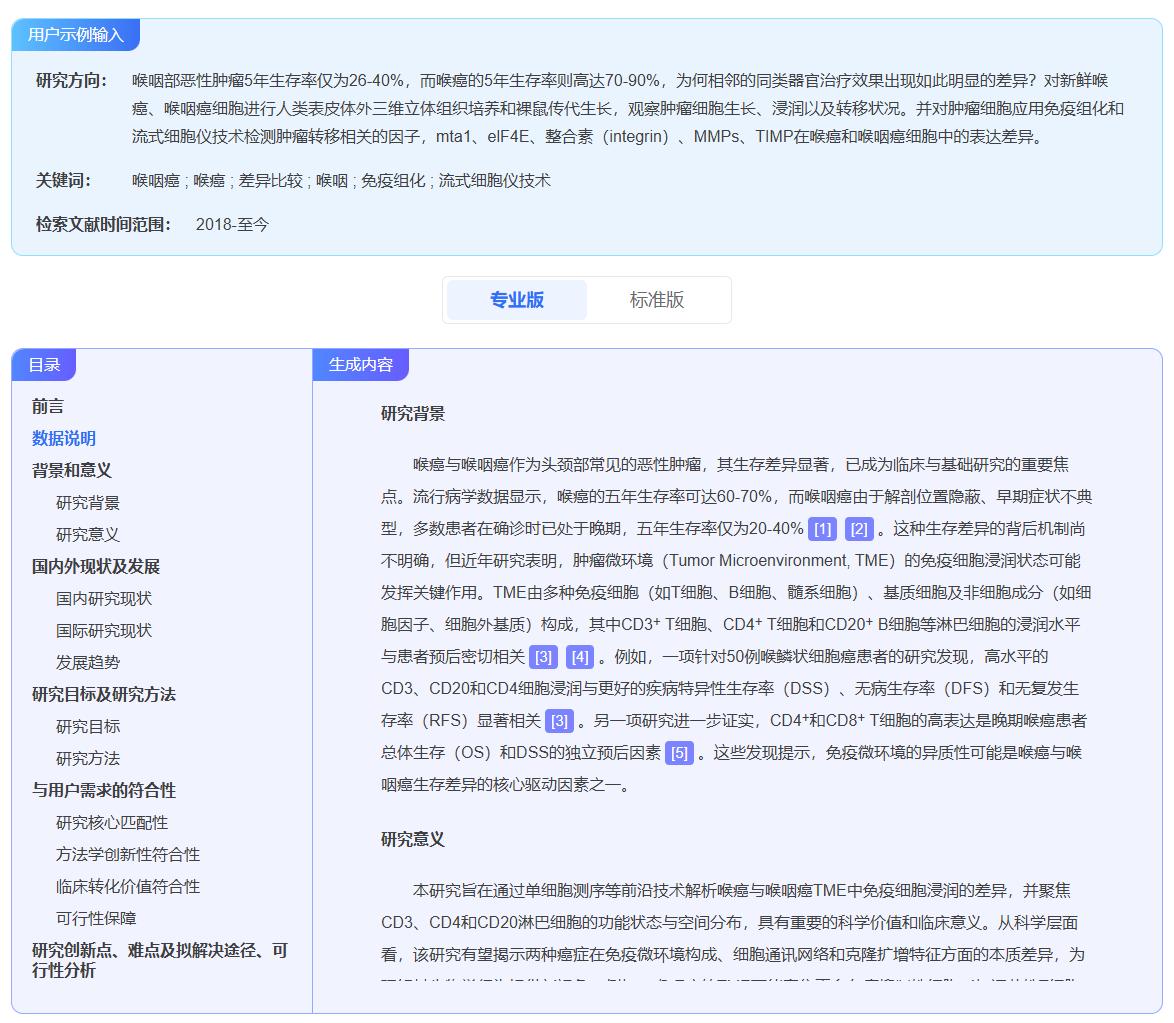Go to 研究目标及研究方法 section
The width and height of the screenshot is (1174, 1023).
click(x=103, y=694)
